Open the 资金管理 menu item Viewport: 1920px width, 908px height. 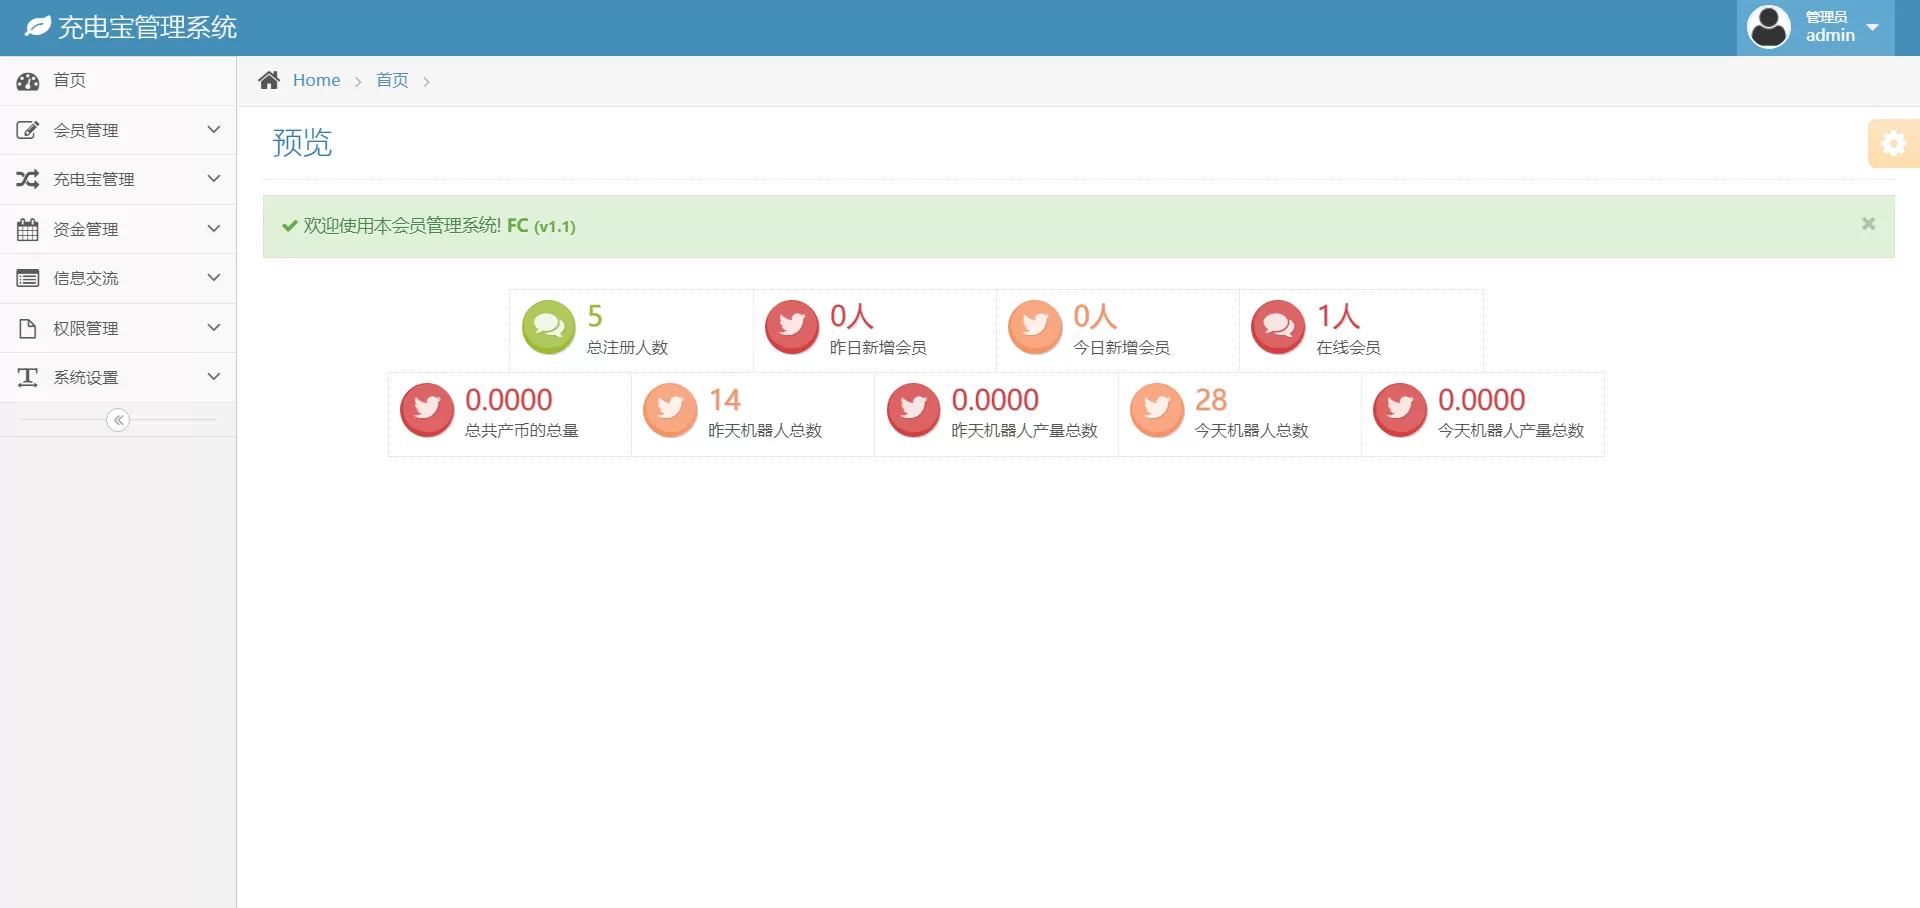(118, 229)
